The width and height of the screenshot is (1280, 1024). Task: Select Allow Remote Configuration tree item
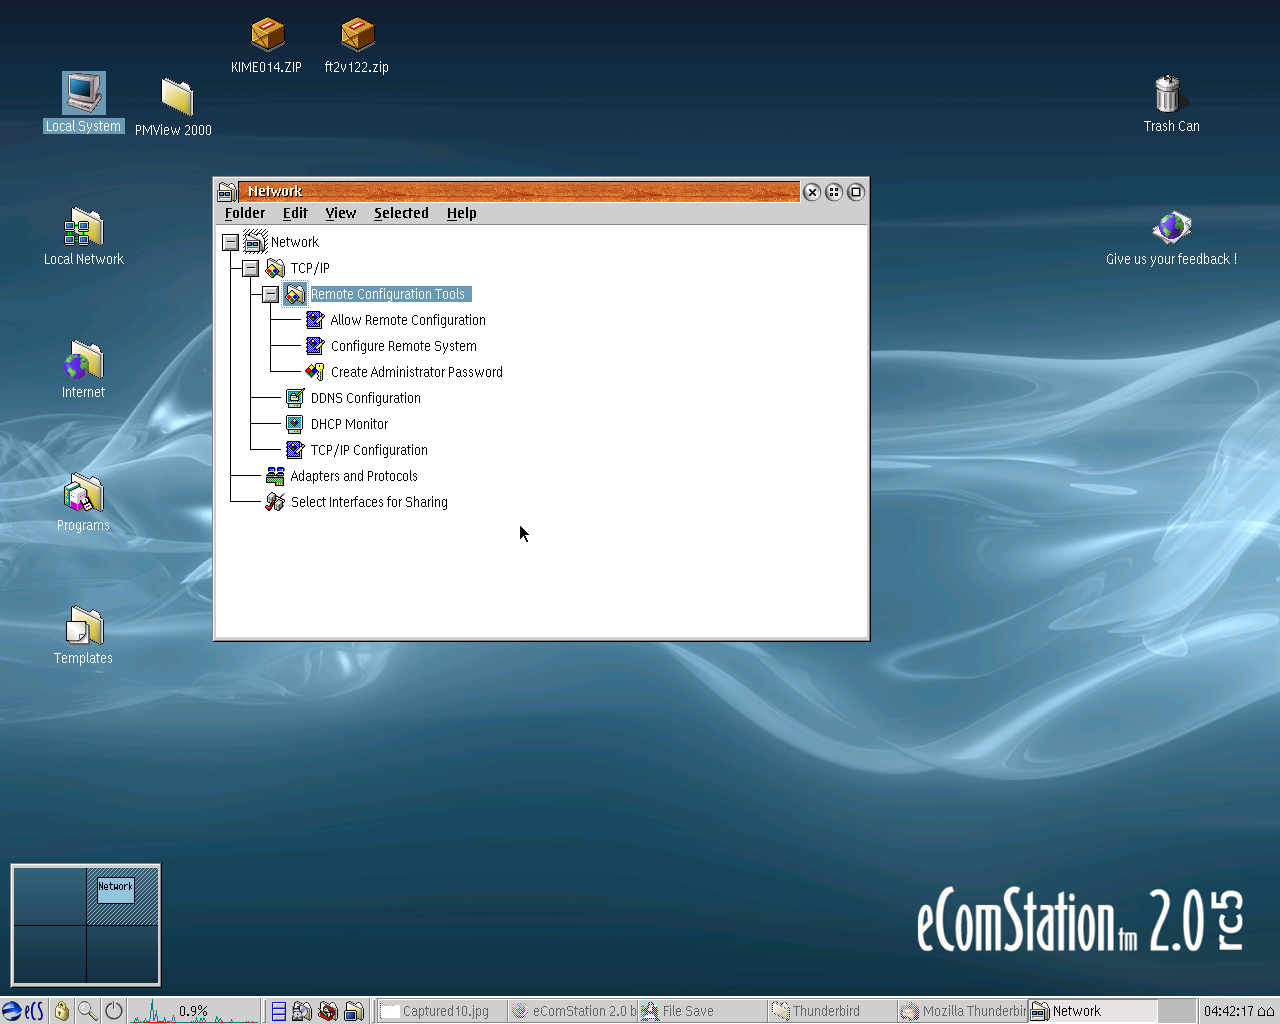pos(407,320)
